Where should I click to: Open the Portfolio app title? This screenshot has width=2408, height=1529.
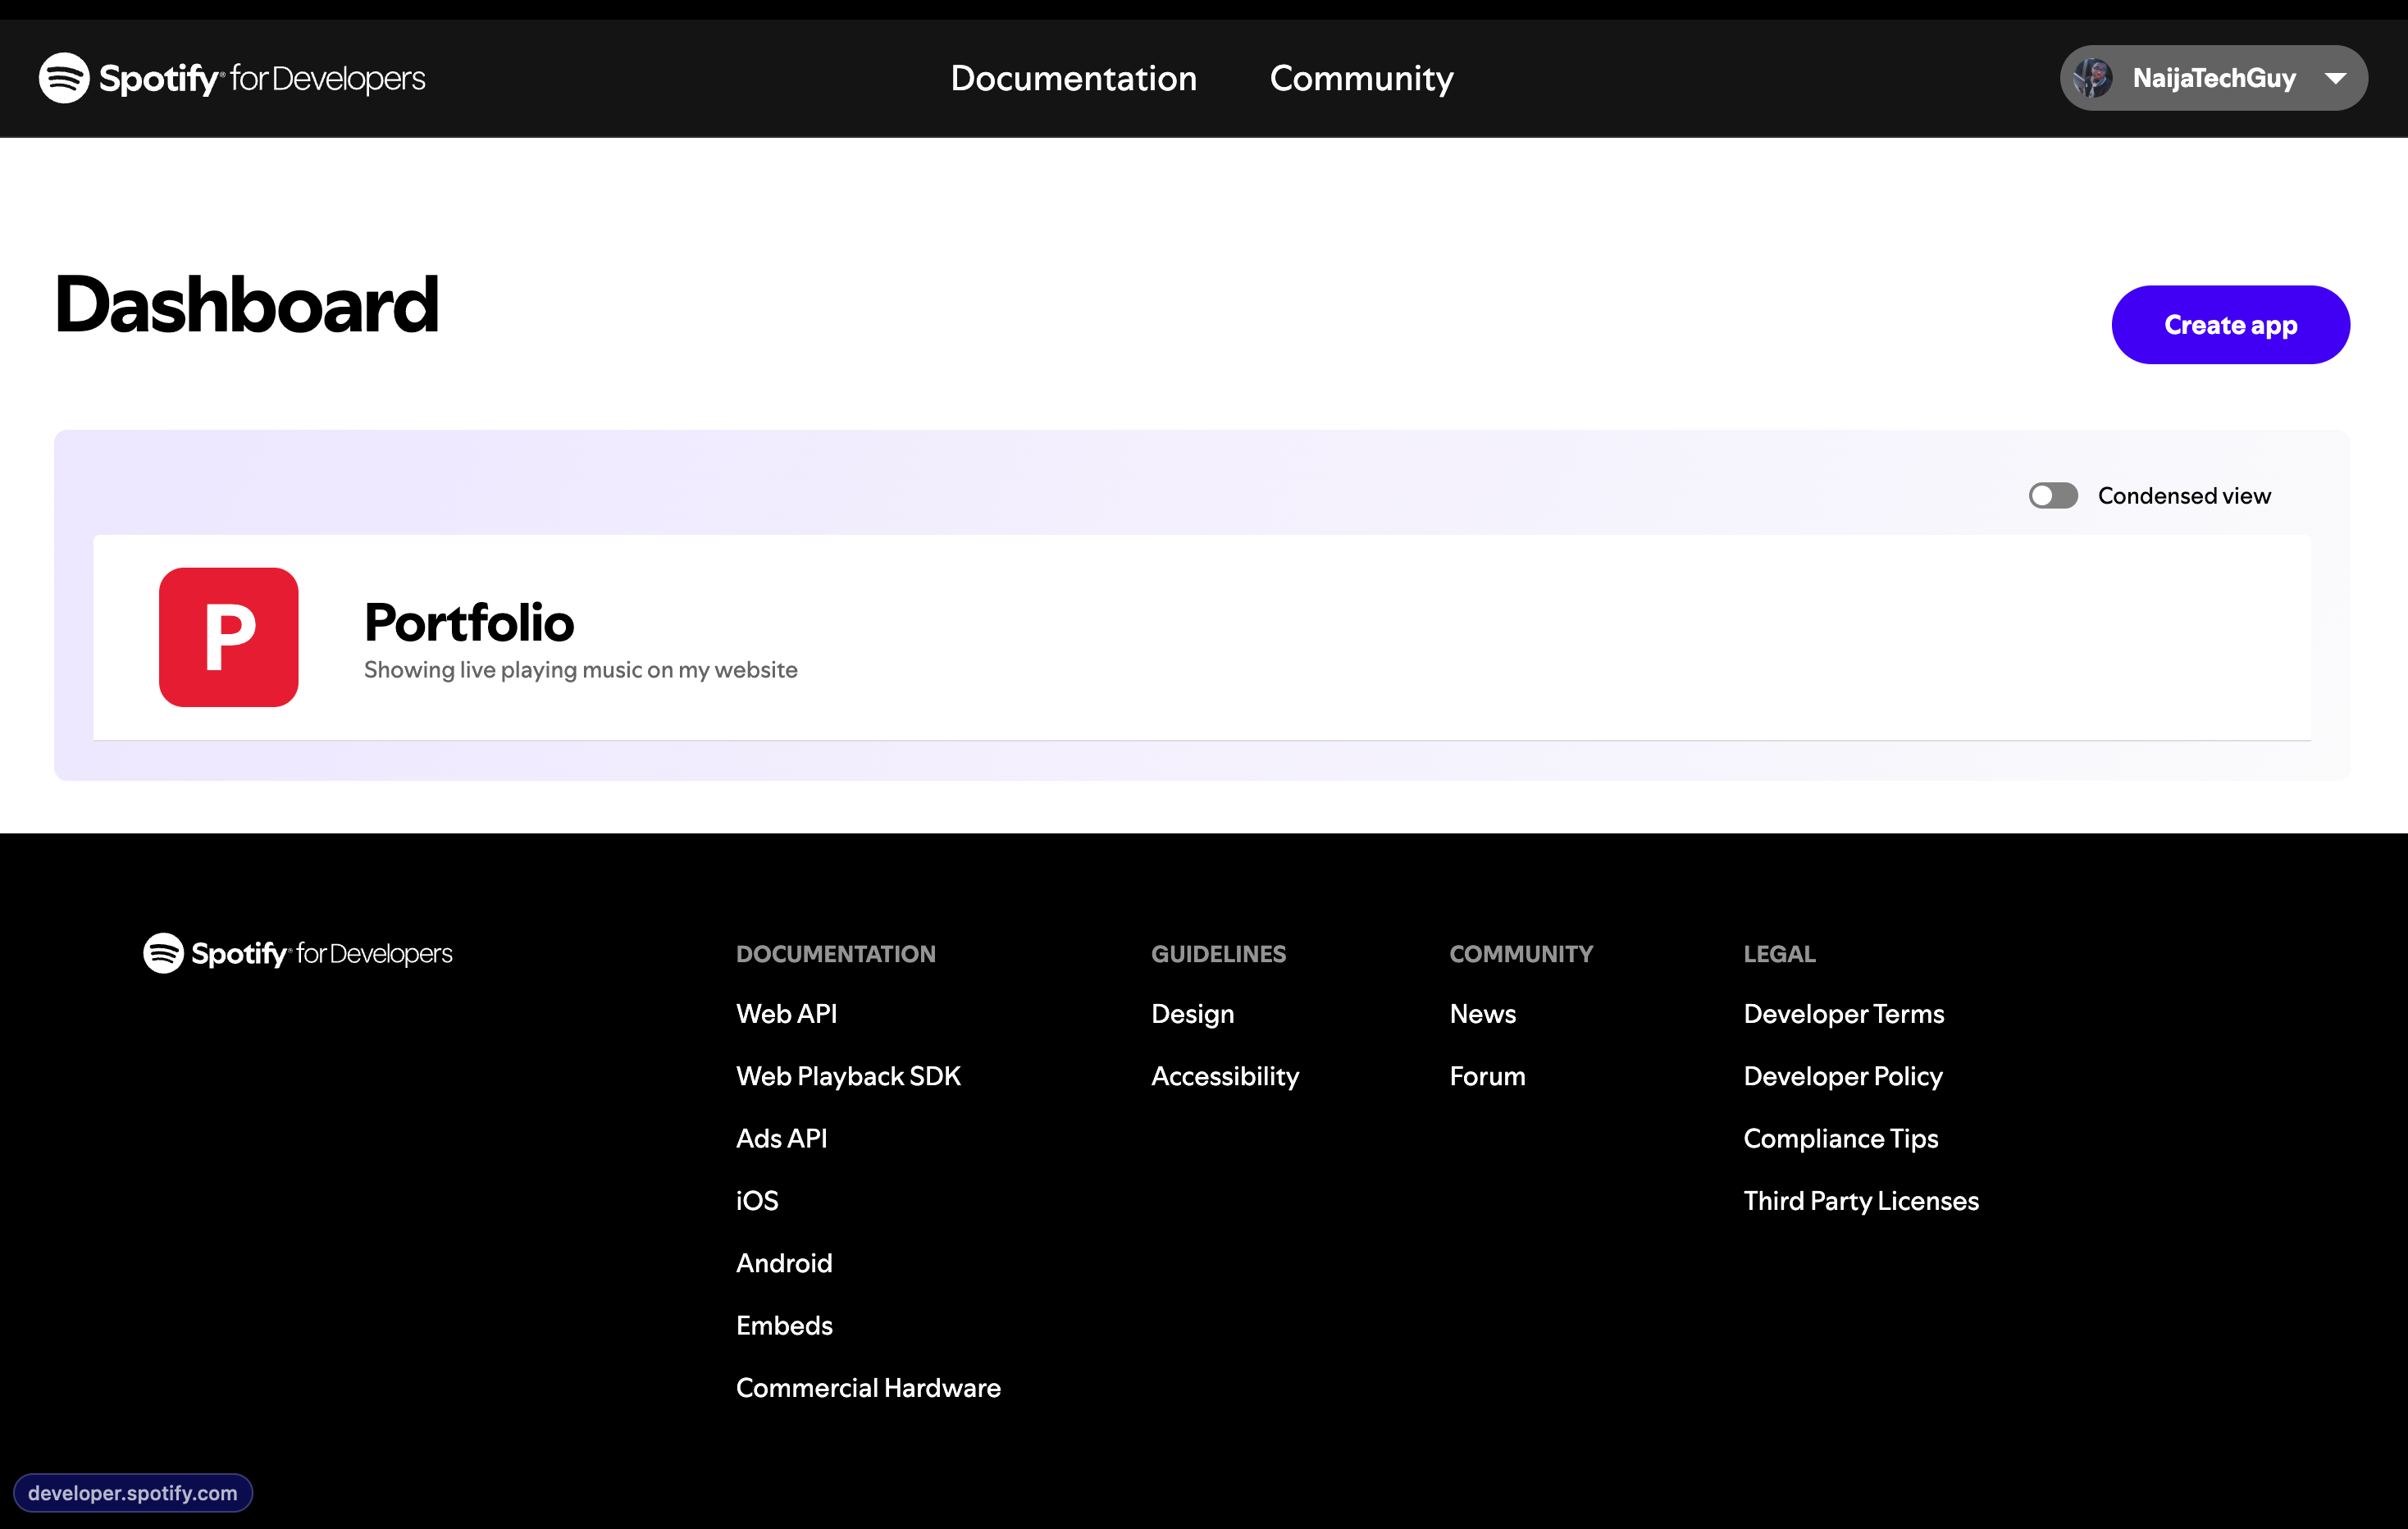468,622
